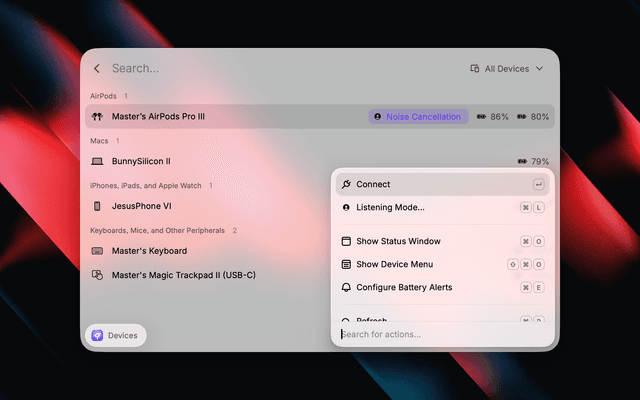This screenshot has width=640, height=400.
Task: Click the devices icon beside All Devices
Action: [474, 69]
